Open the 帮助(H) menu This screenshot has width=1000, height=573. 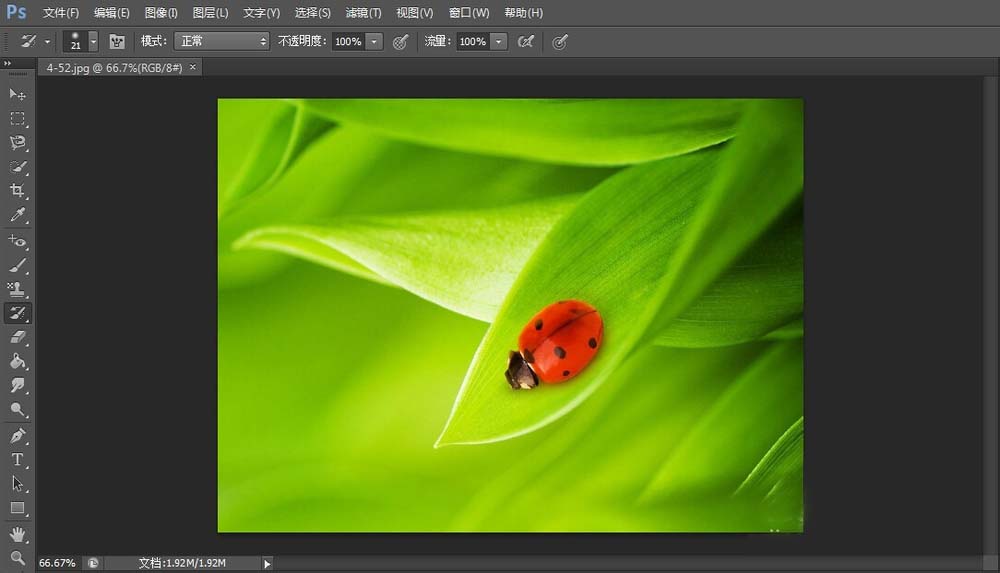click(524, 13)
